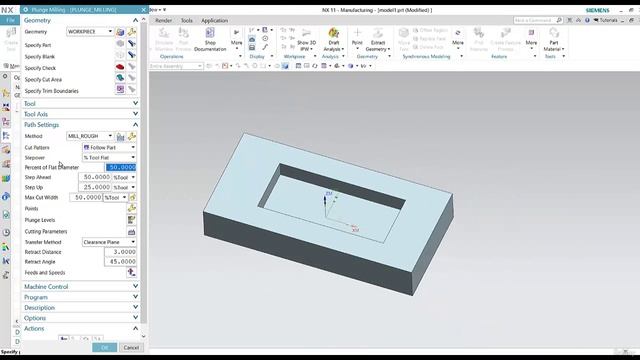Click the Edit geometry wrench icon
Viewport: 640px width, 360px height.
coord(131,32)
